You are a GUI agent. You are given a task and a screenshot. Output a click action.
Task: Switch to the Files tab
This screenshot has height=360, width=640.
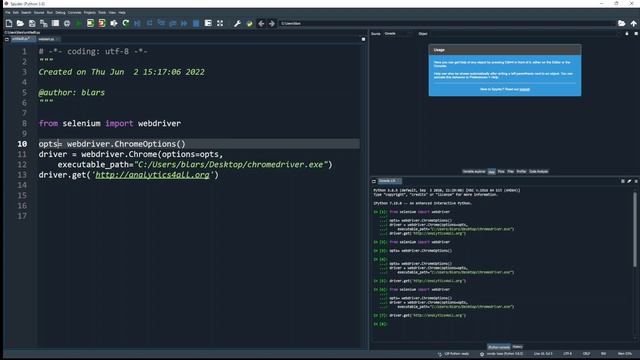[510, 171]
